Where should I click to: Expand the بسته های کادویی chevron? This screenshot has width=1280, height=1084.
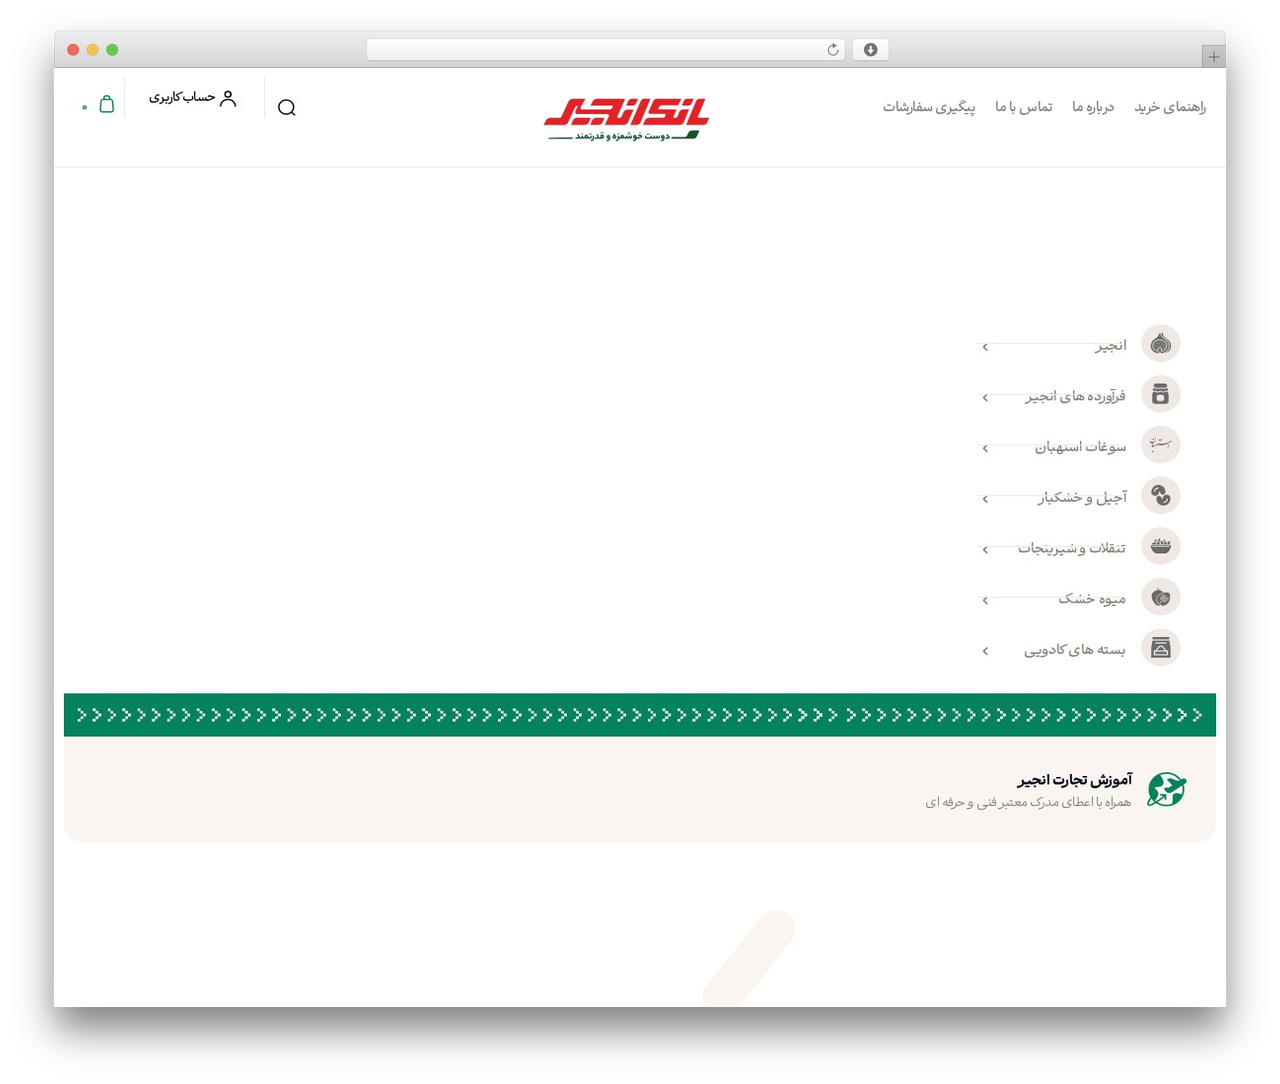(985, 651)
